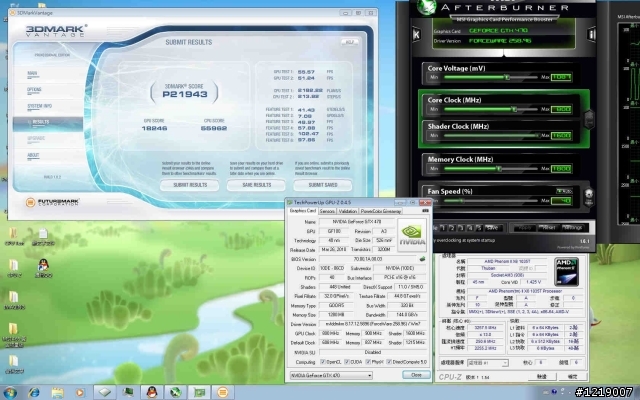
Task: Select the text document icon on the desktop
Action: (43, 237)
